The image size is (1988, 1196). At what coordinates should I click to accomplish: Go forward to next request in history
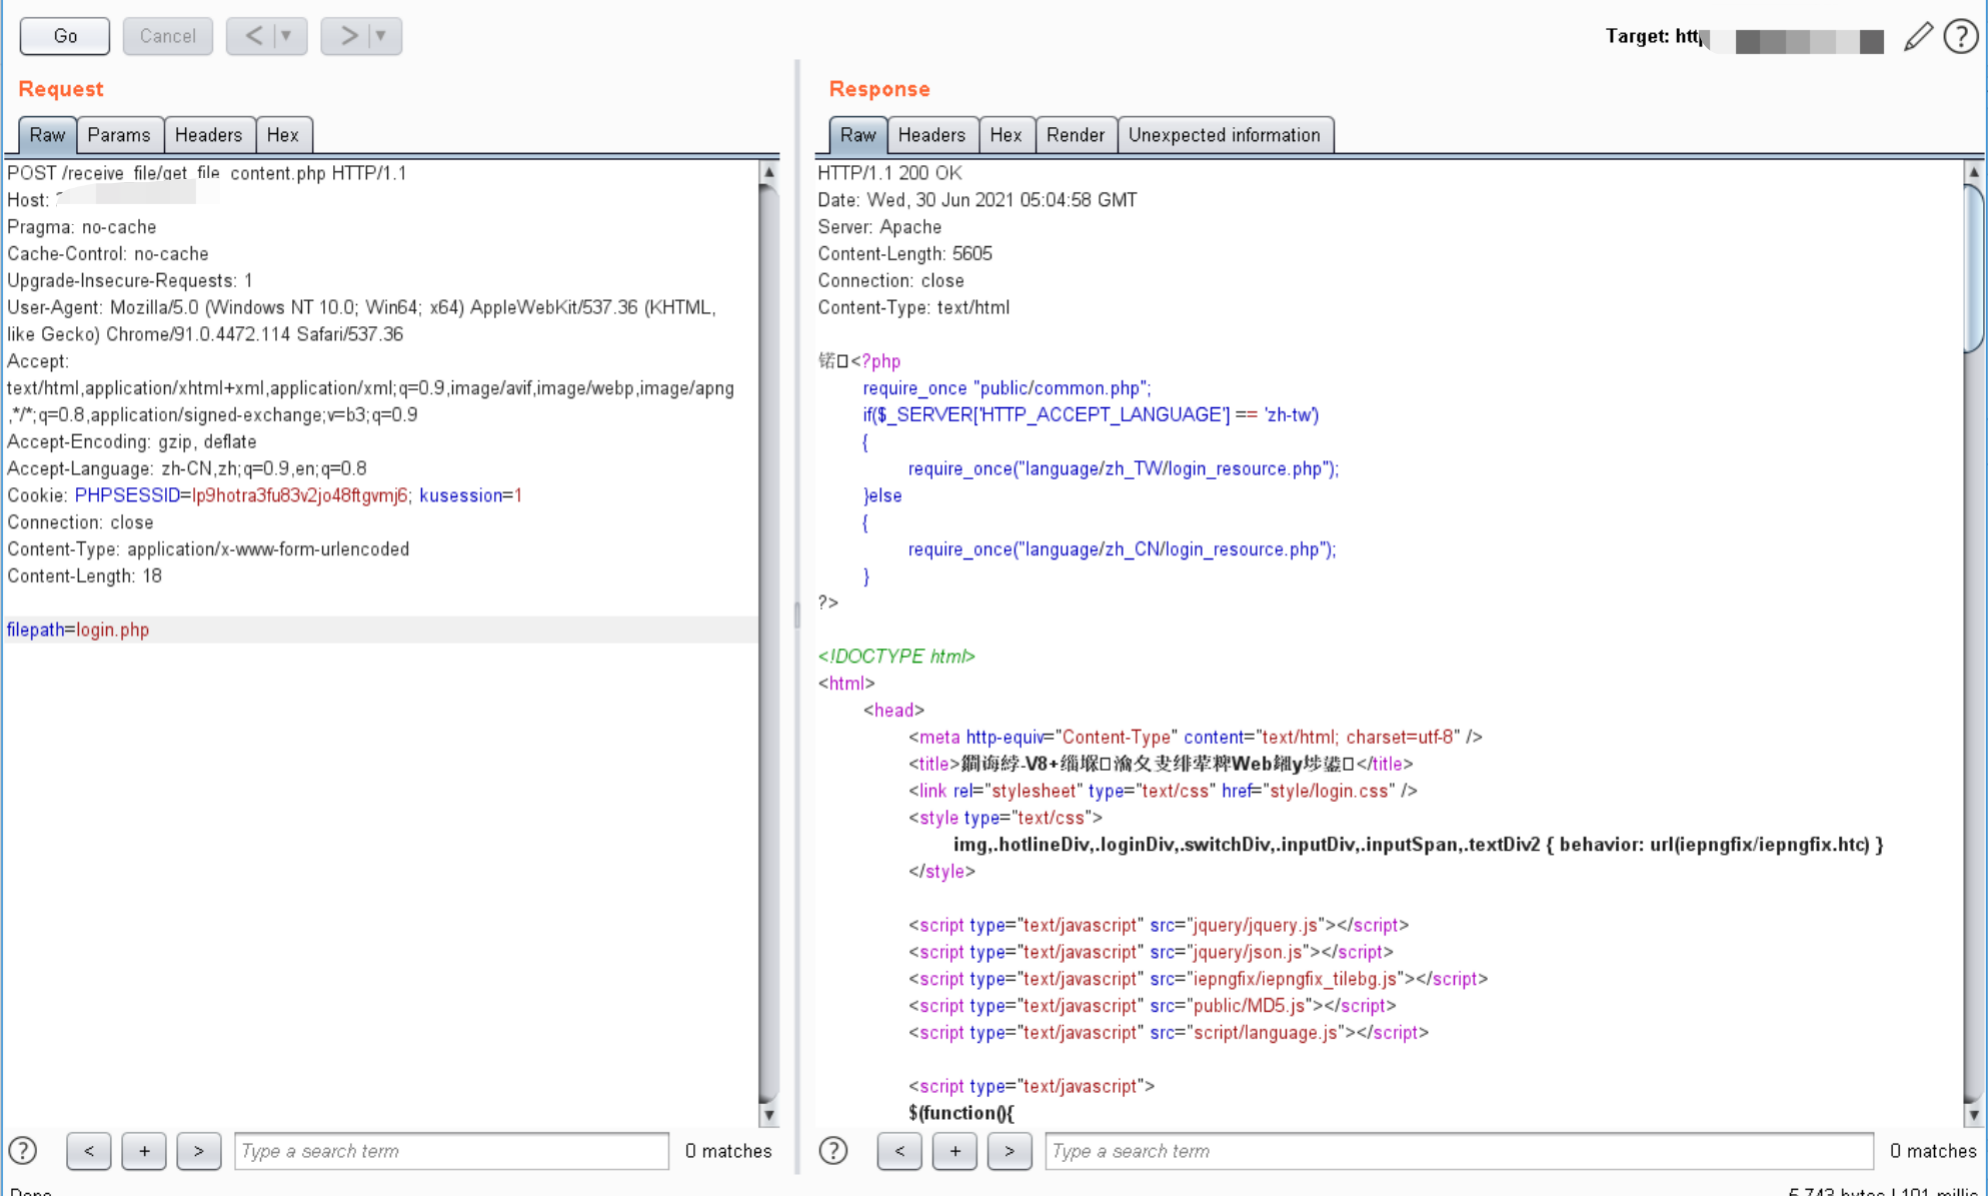click(347, 36)
